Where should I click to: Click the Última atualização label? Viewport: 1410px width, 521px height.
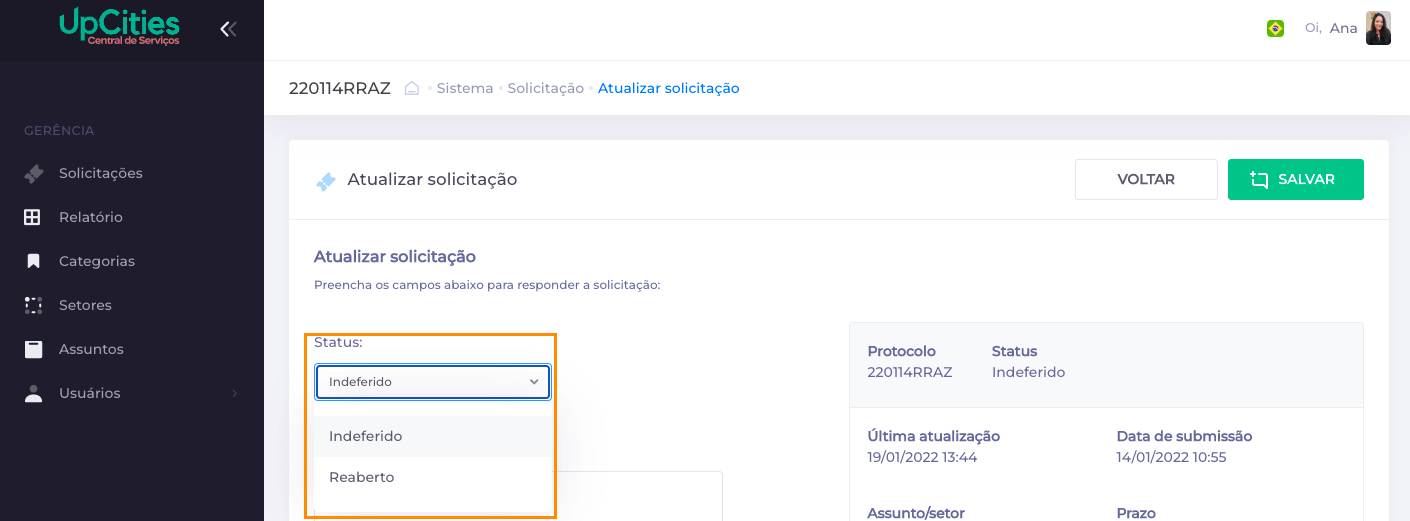point(934,436)
